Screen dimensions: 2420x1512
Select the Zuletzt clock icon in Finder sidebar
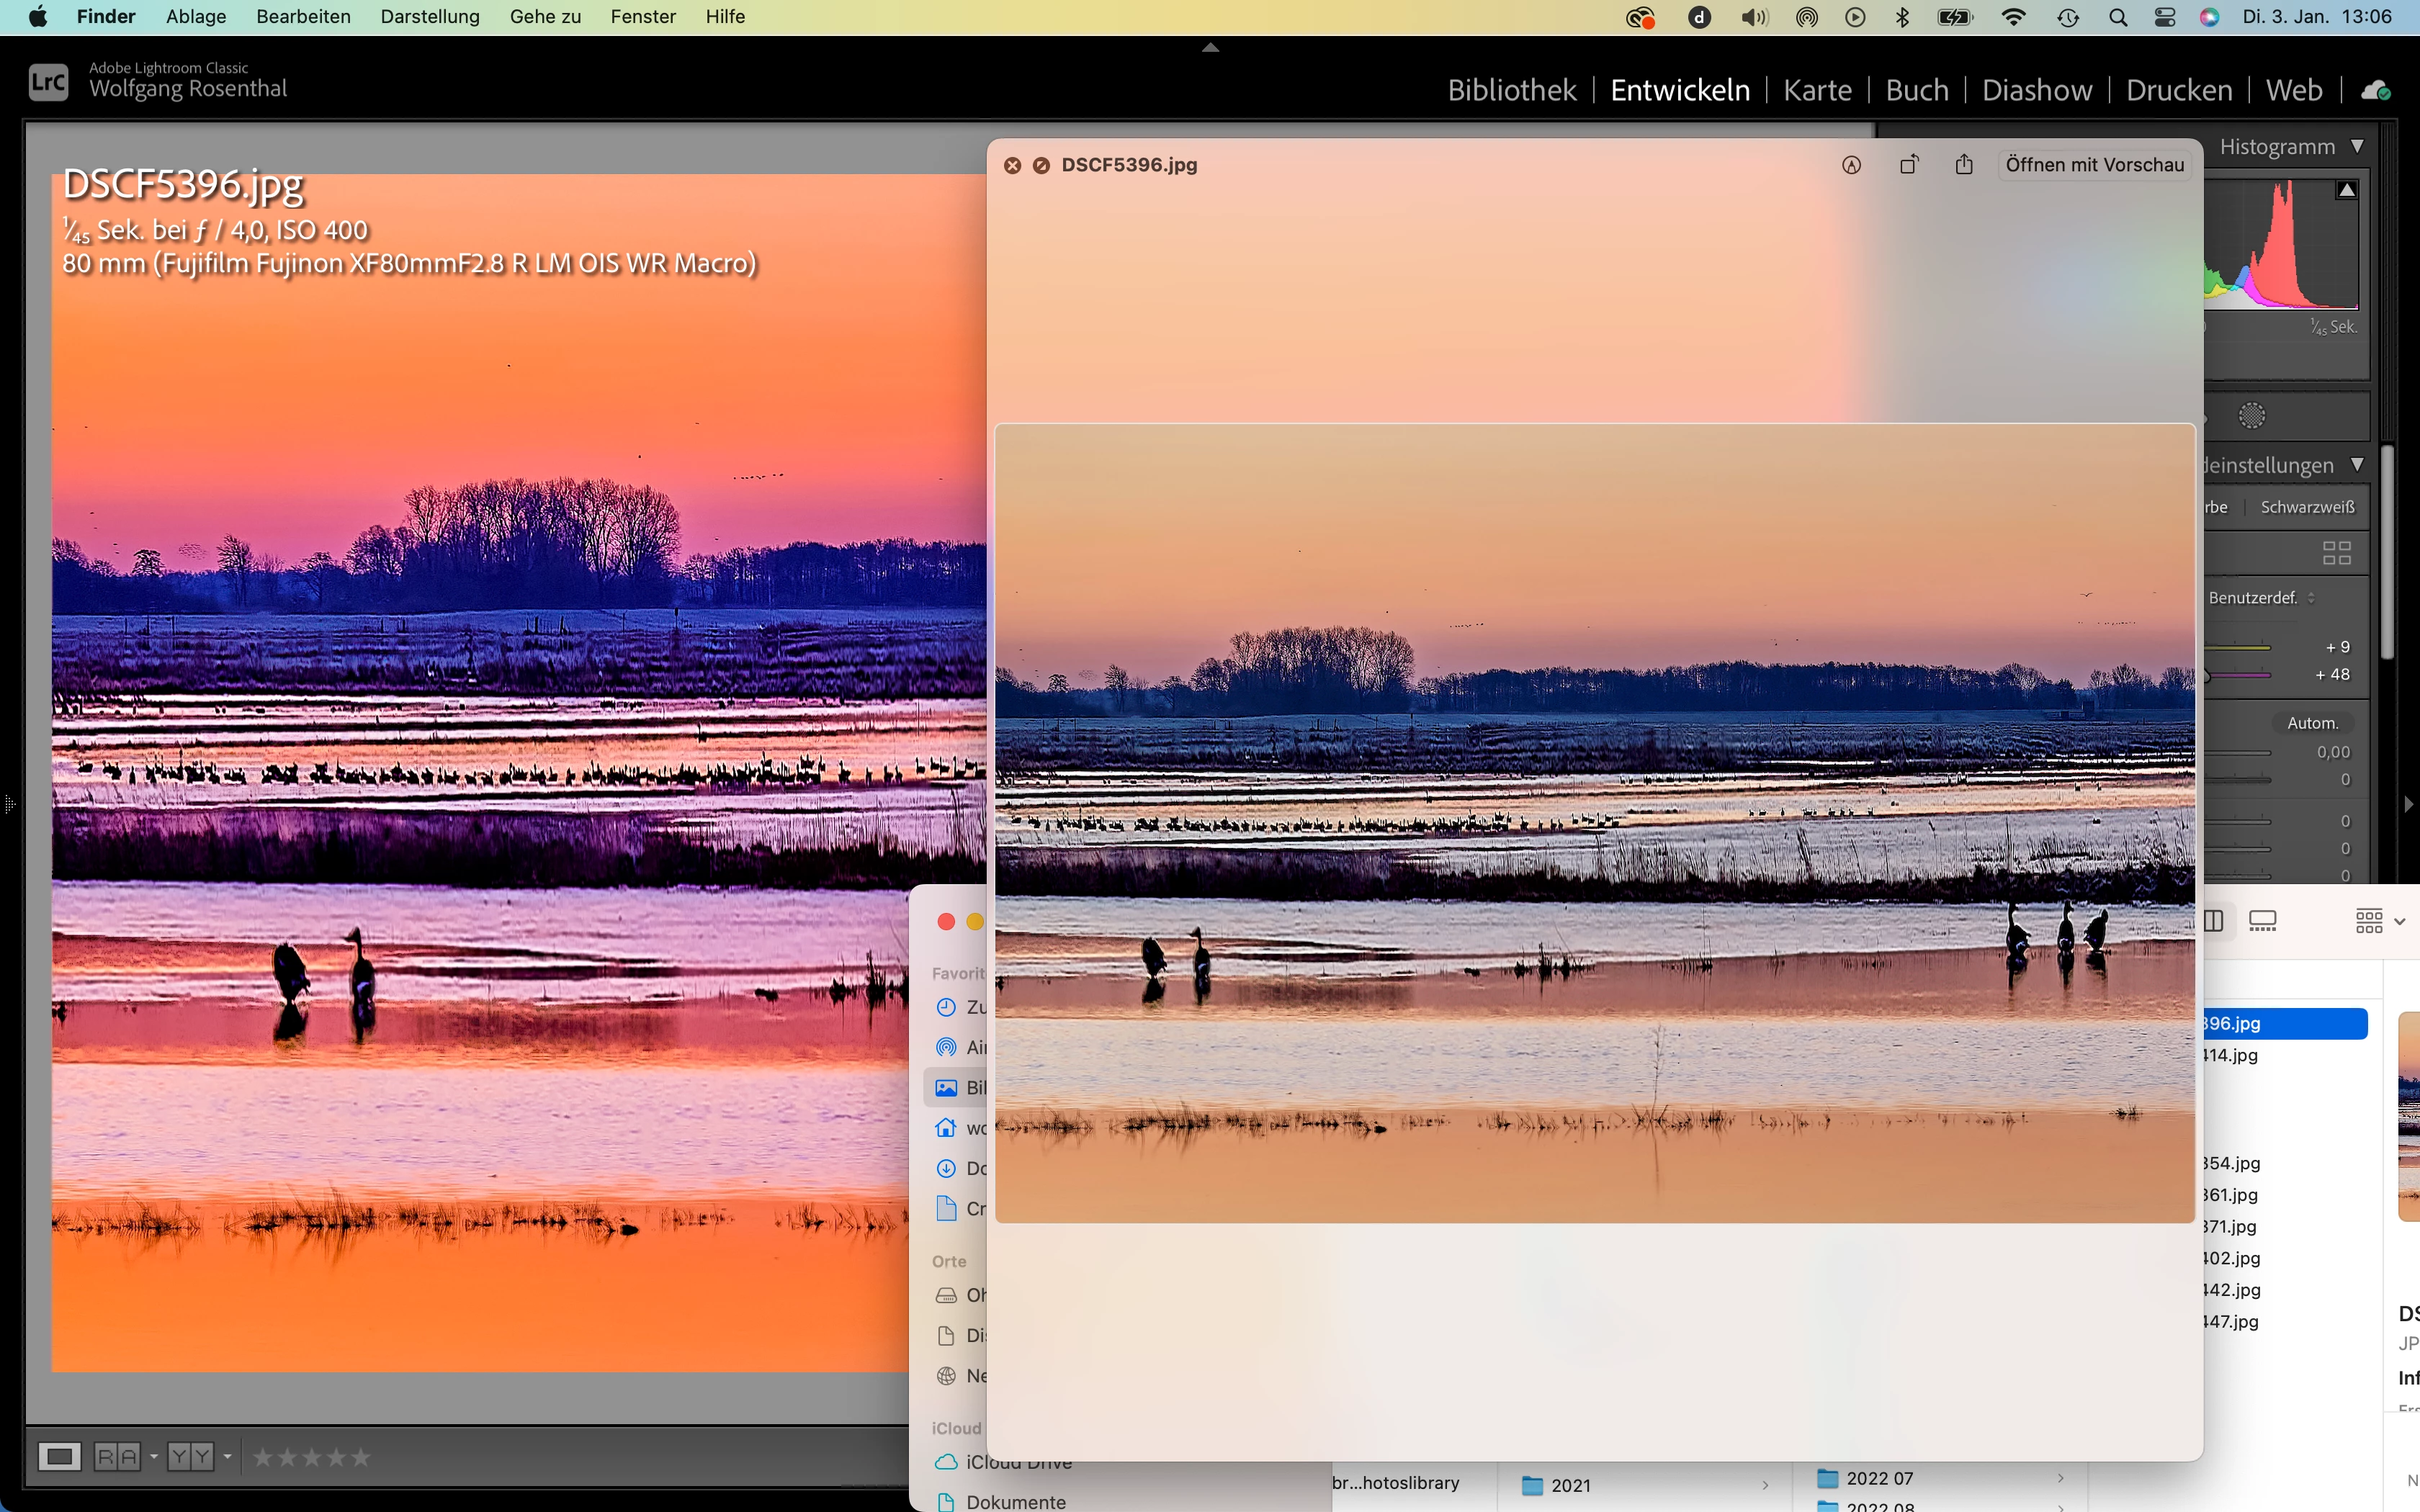(x=946, y=1007)
